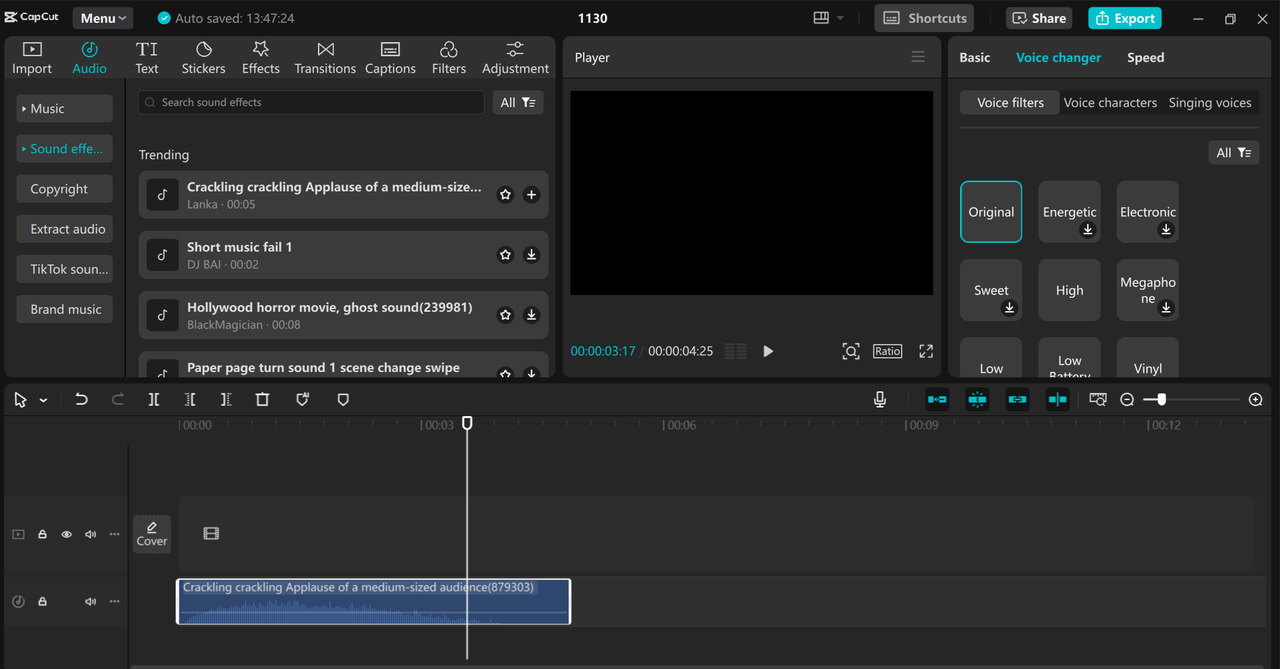
Task: Open the Filters tab
Action: 448,58
